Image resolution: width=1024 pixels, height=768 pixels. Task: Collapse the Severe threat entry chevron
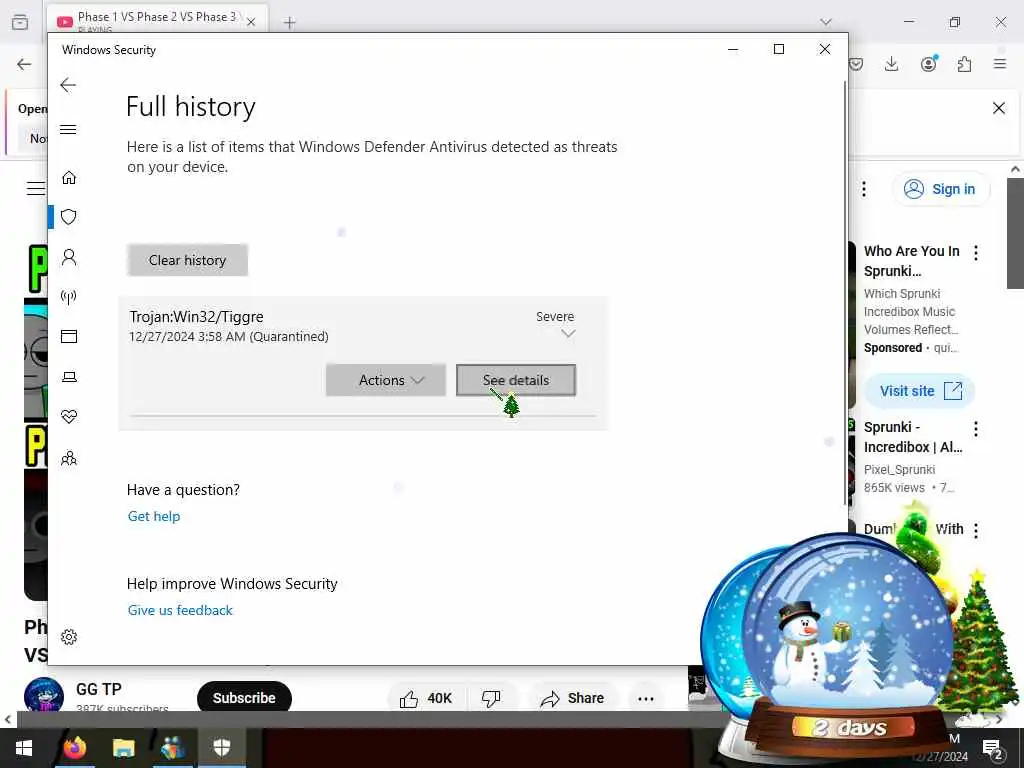568,334
